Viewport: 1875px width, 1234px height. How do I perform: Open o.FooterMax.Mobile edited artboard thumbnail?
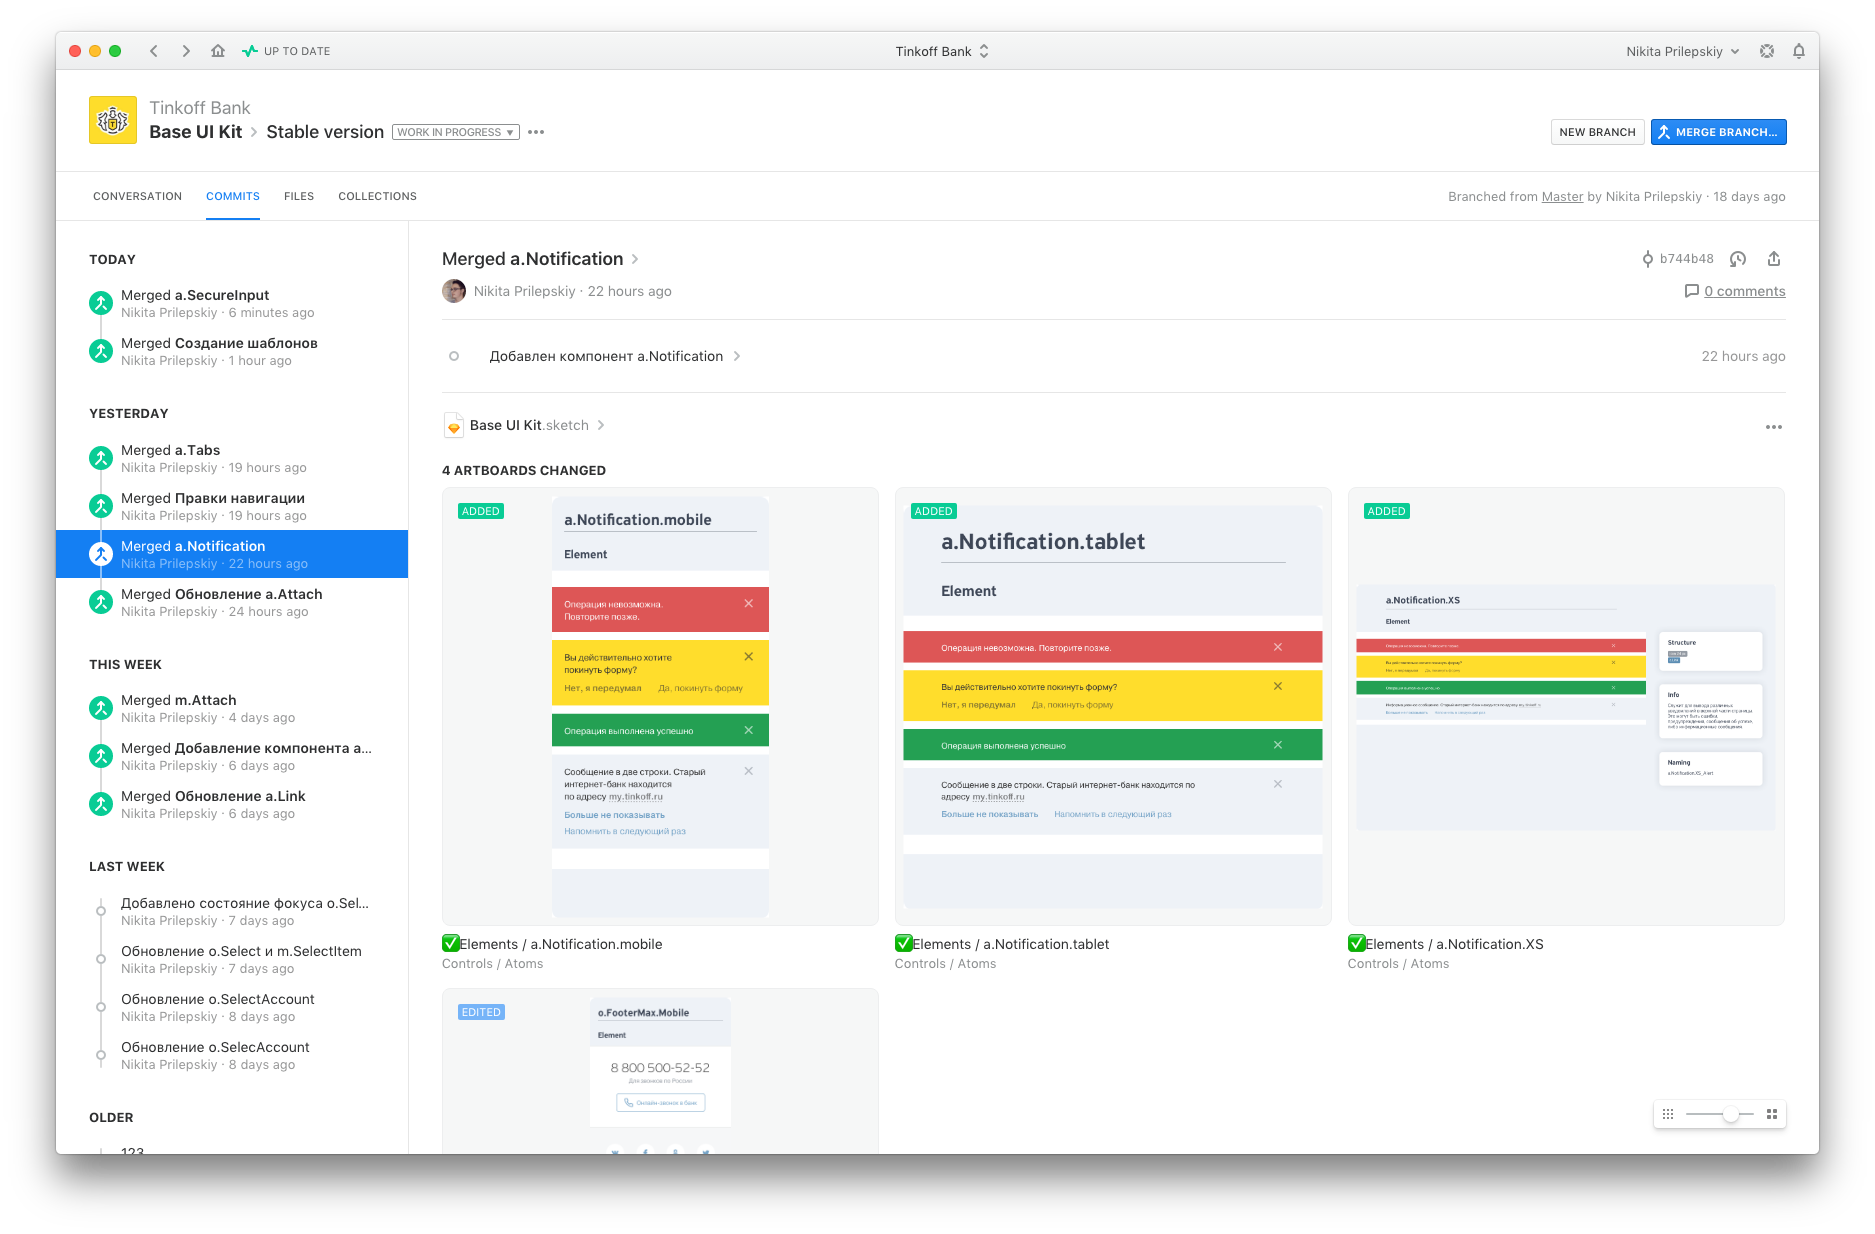tap(660, 1071)
